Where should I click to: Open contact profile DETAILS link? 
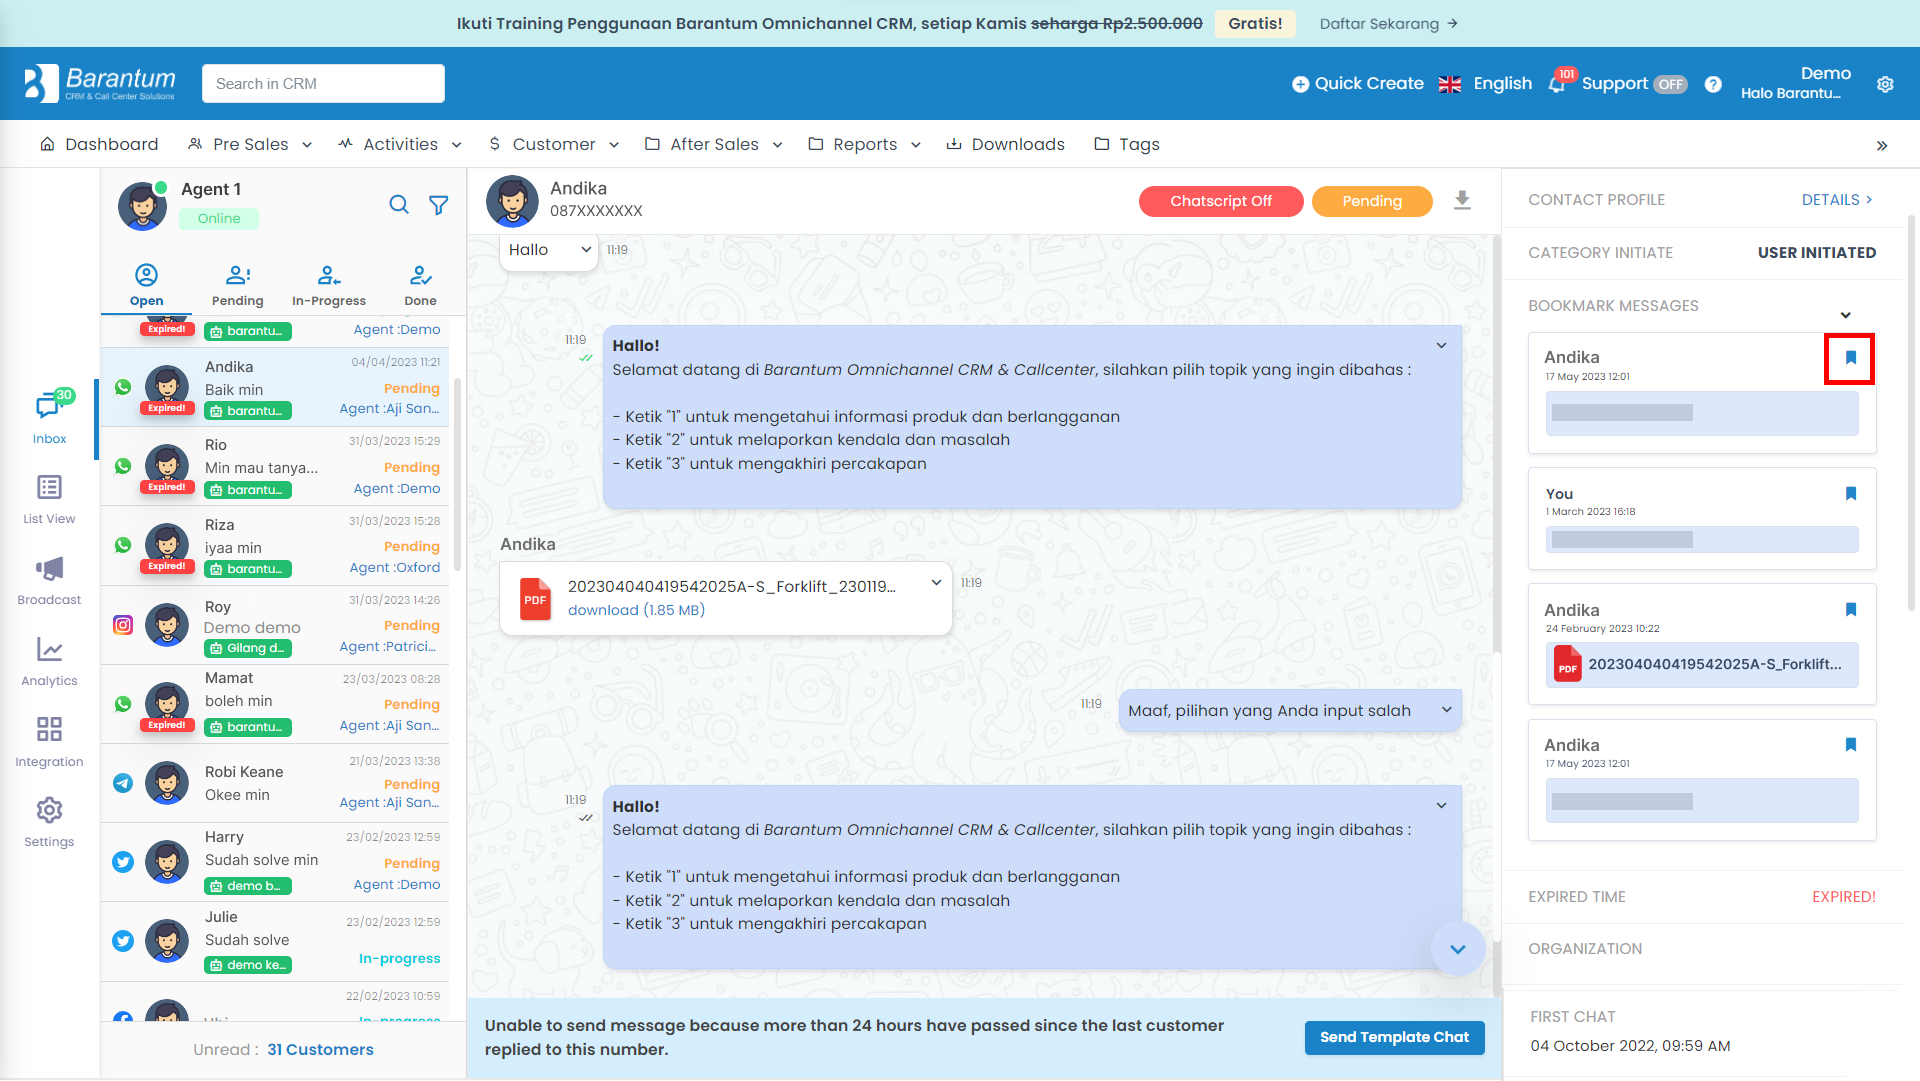pos(1837,200)
